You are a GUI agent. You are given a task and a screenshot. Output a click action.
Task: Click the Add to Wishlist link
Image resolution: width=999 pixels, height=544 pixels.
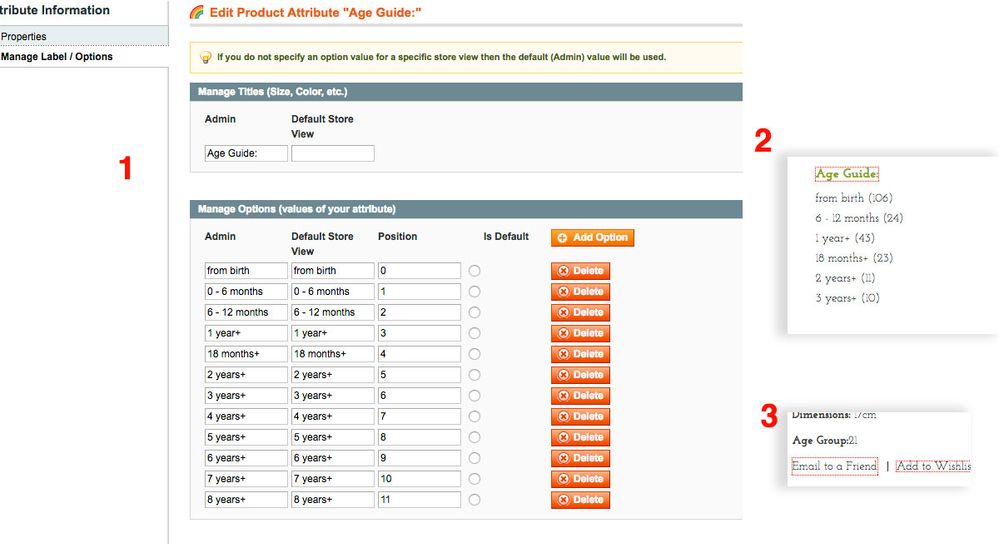click(933, 466)
